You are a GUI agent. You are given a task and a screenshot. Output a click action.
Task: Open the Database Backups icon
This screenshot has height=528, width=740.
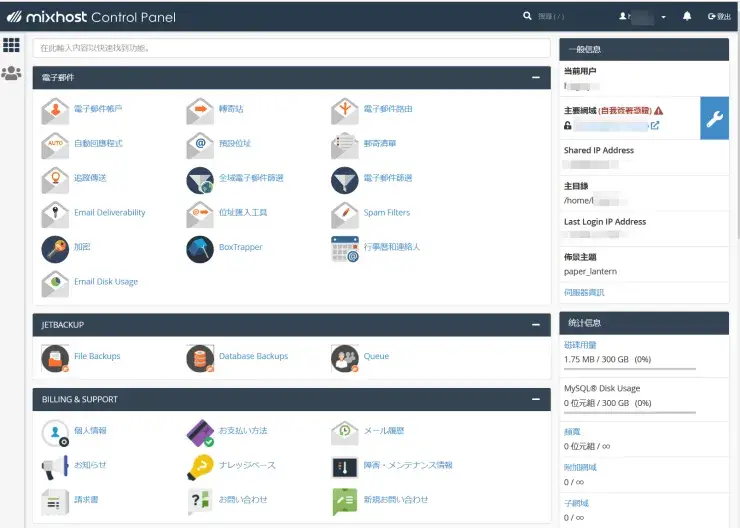point(200,358)
